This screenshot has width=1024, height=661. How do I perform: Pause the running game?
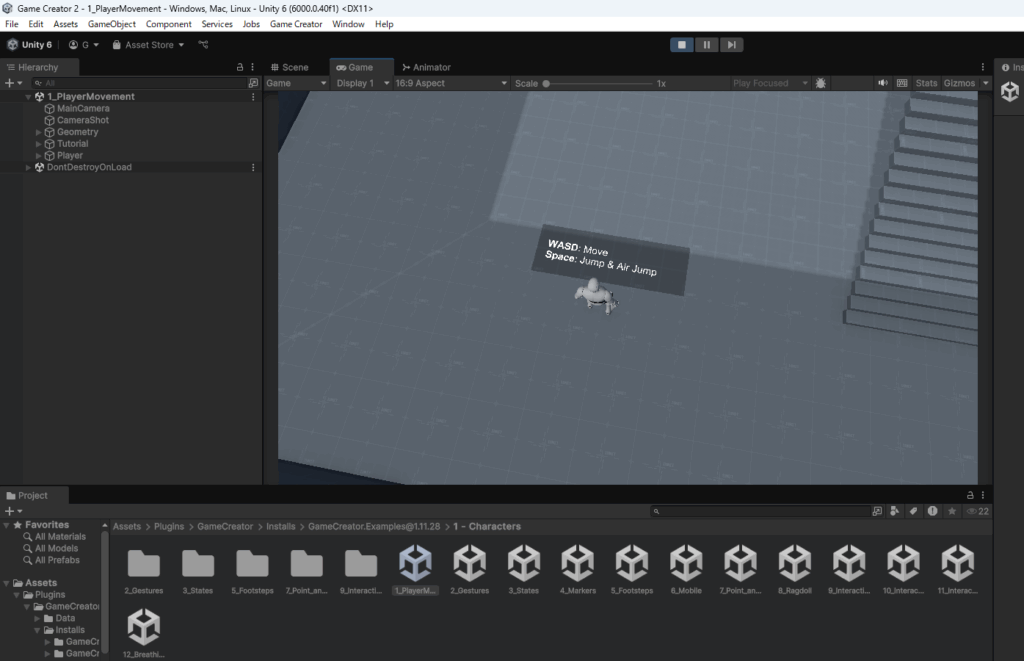tap(707, 44)
